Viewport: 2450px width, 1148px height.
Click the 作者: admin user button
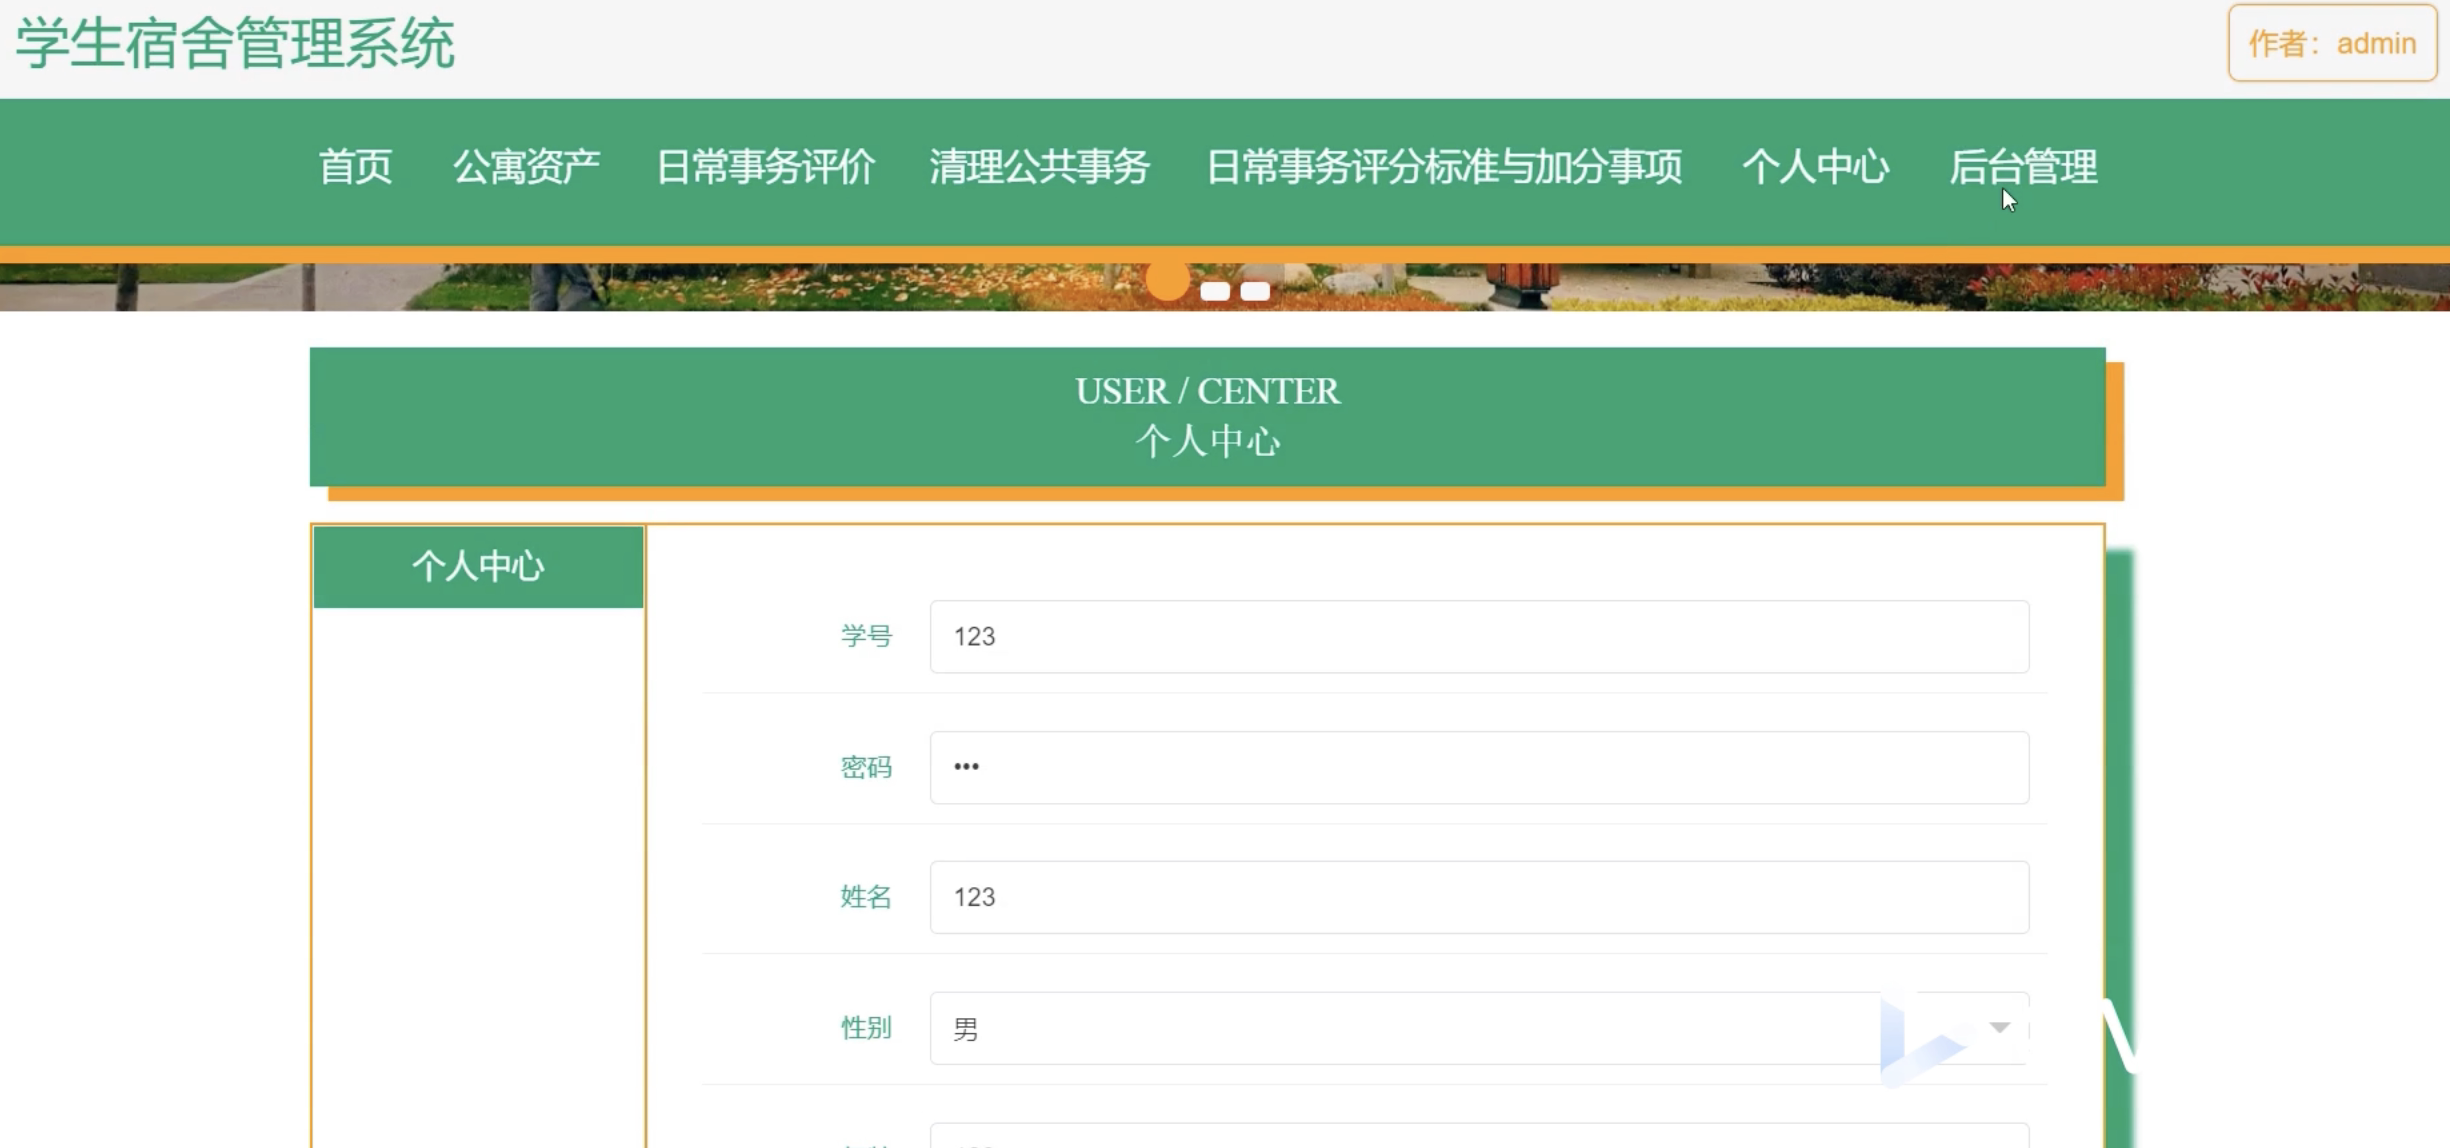pyautogui.click(x=2331, y=44)
